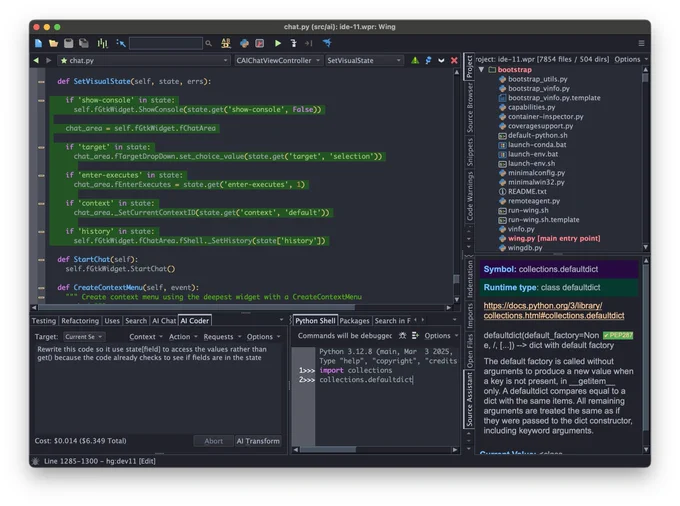Click the red document icon in toolbar

point(260,43)
